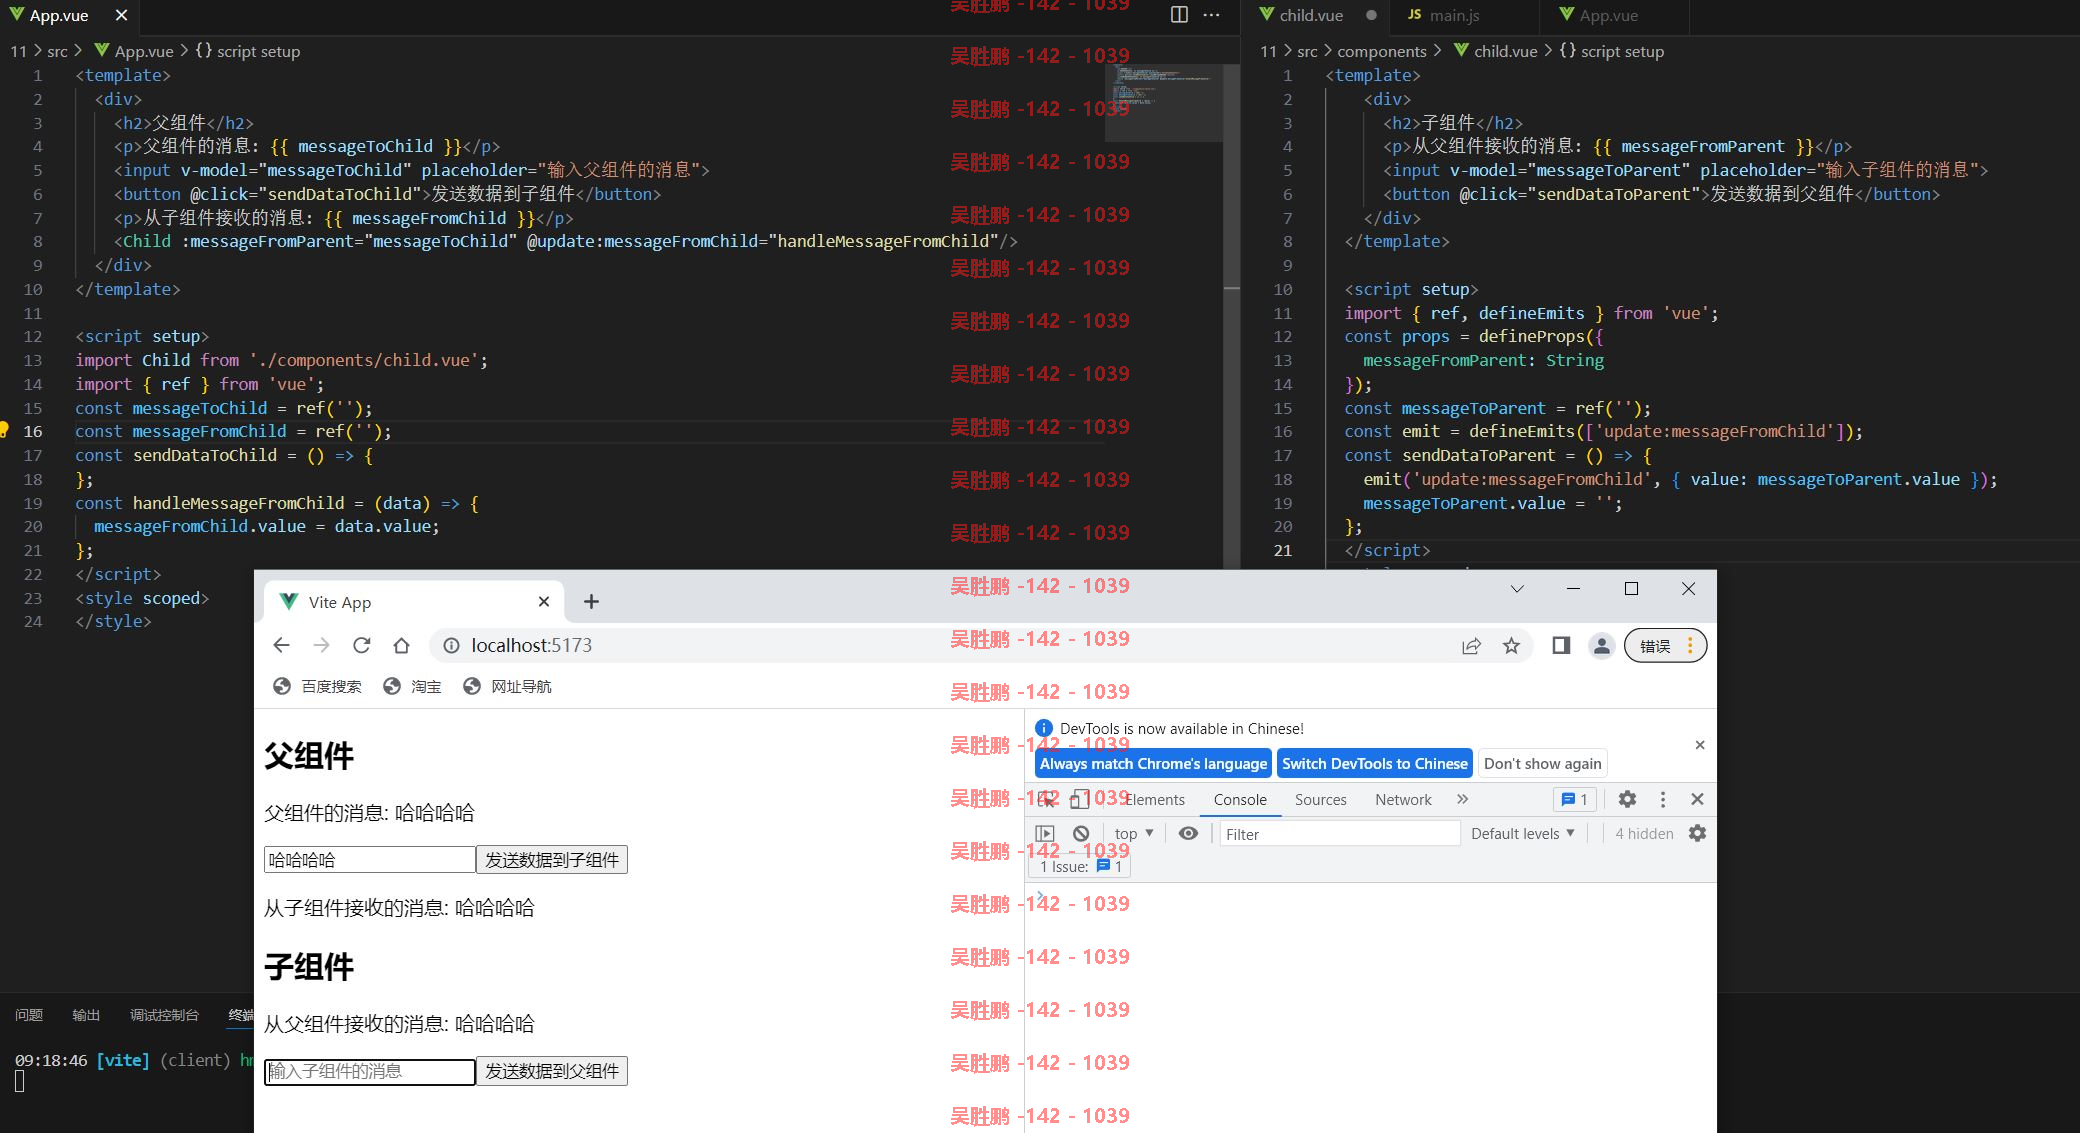
Task: Toggle the console live expression eye icon
Action: click(x=1188, y=833)
